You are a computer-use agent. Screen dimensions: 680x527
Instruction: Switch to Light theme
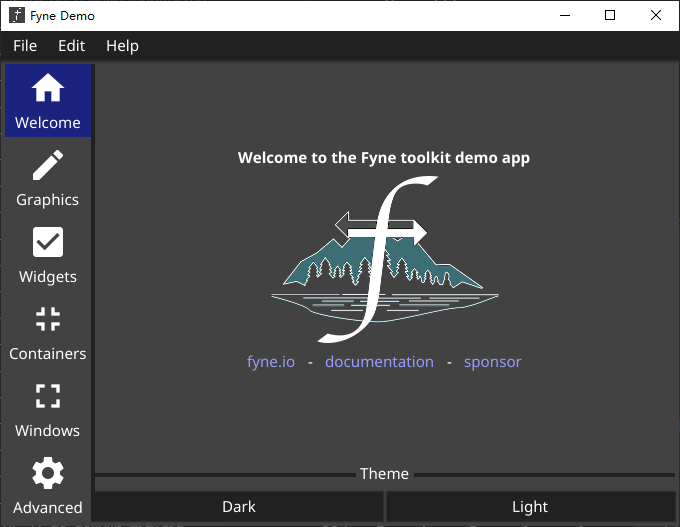(530, 507)
